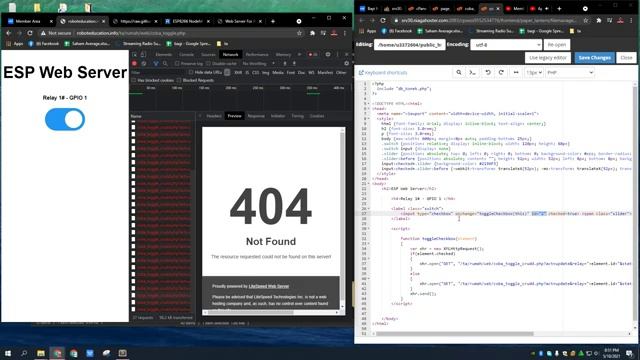Switch to the Console tab in DevTools
This screenshot has width=640, height=360.
[x=187, y=54]
